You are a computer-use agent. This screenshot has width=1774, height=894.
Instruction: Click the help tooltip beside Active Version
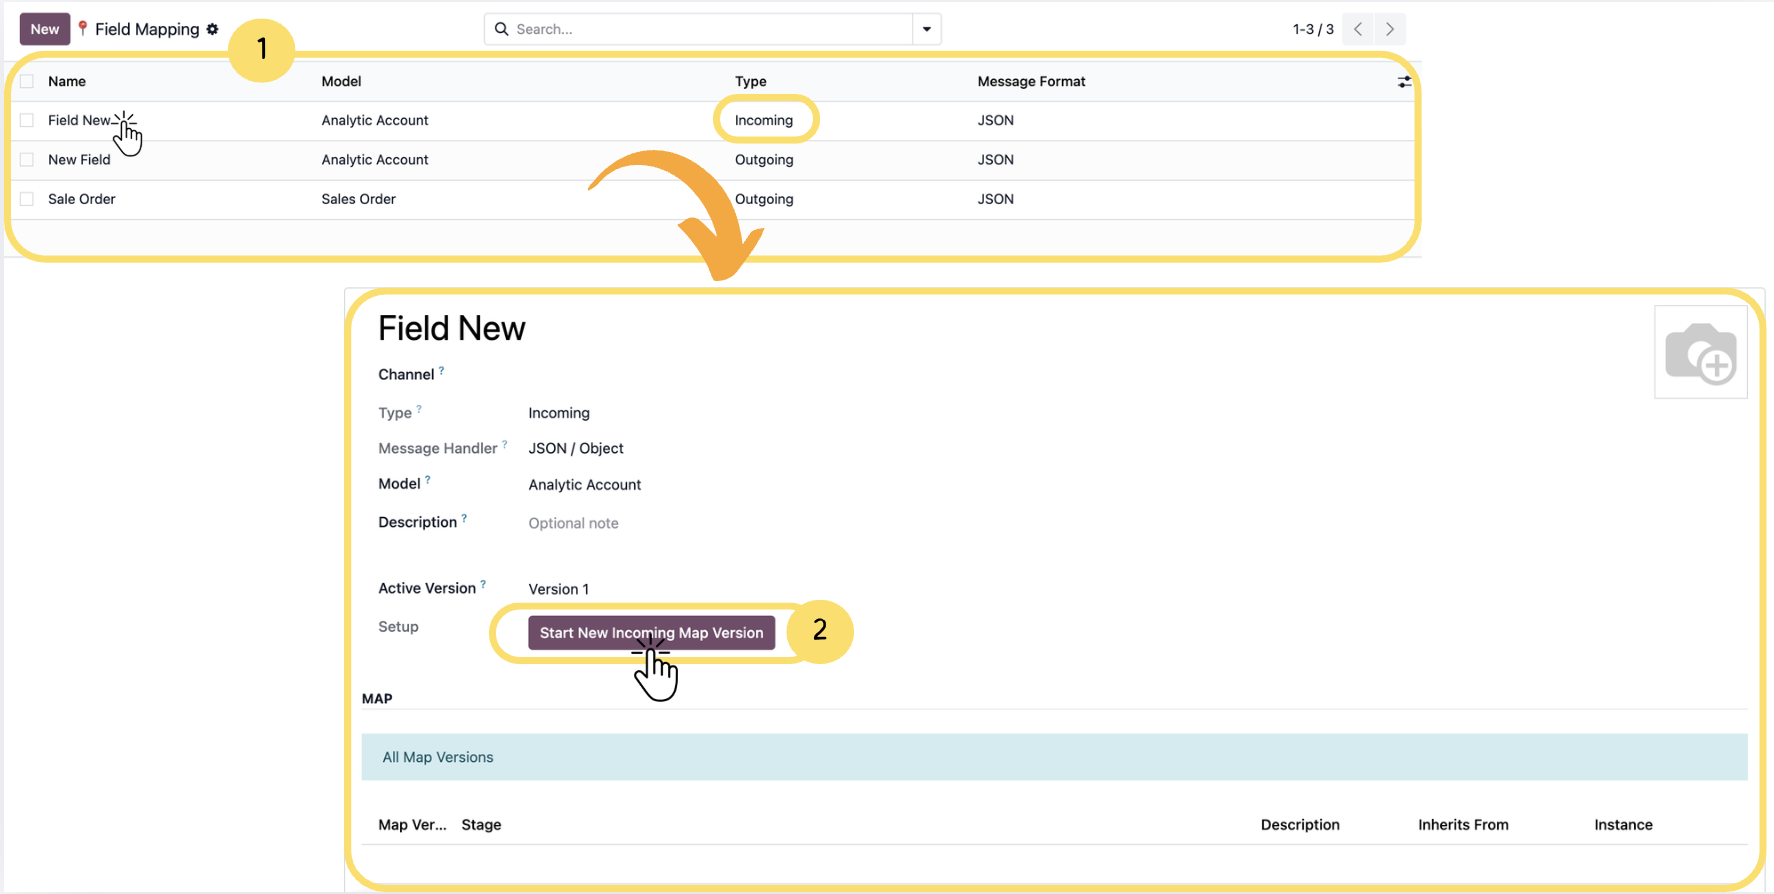pyautogui.click(x=483, y=585)
